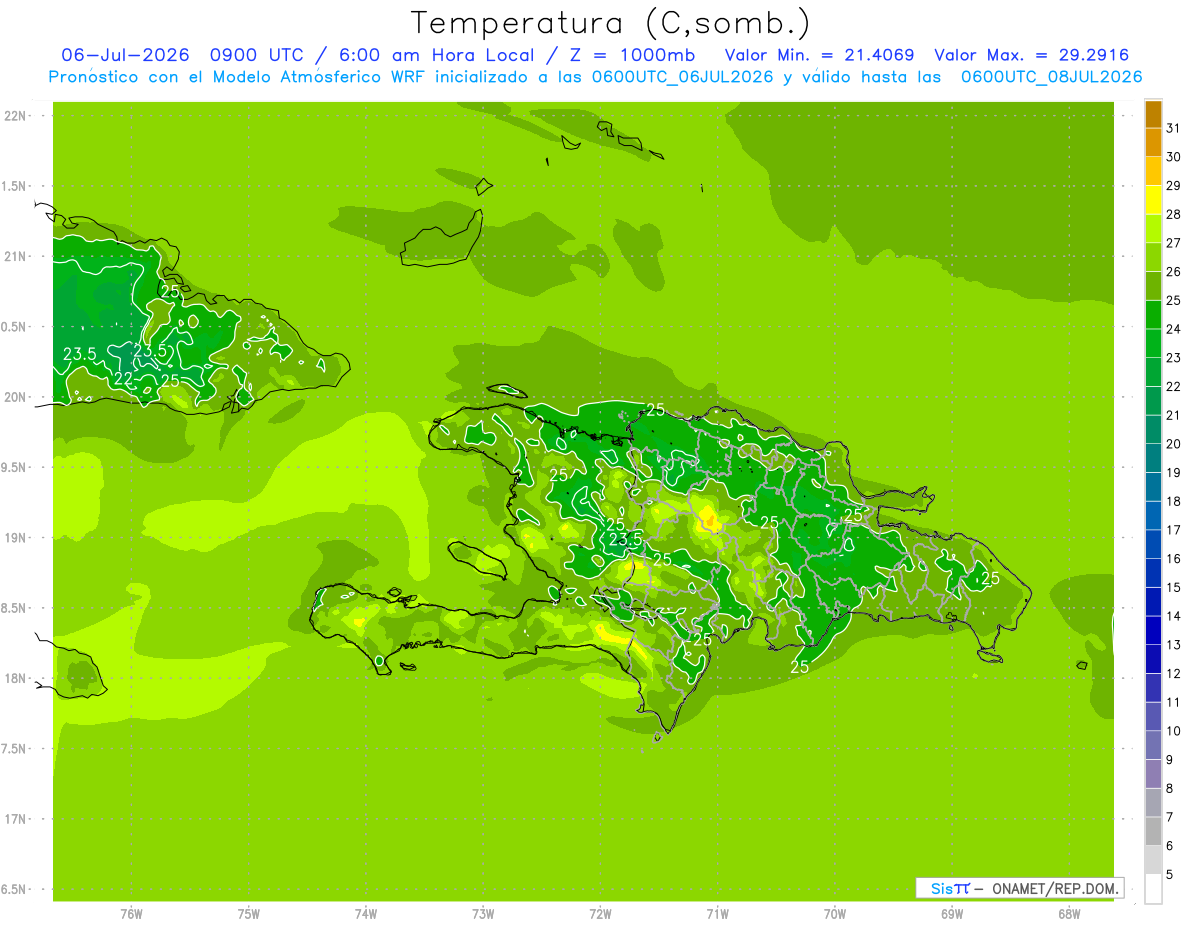
Task: Click the teal swatch between 19 and 20
Action: point(1153,459)
